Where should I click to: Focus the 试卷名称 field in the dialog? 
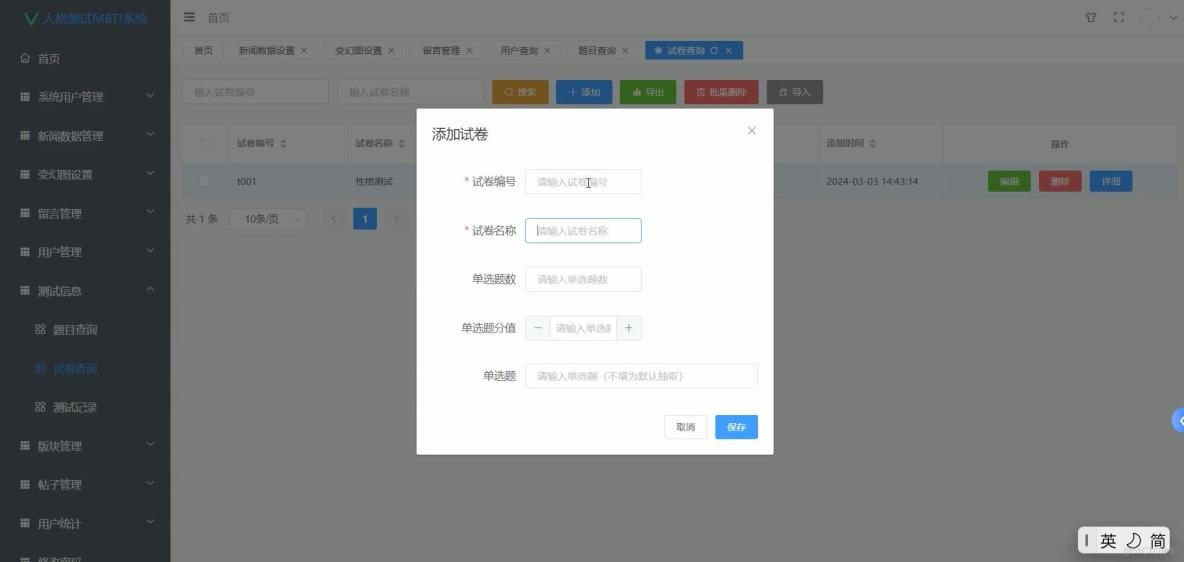583,230
